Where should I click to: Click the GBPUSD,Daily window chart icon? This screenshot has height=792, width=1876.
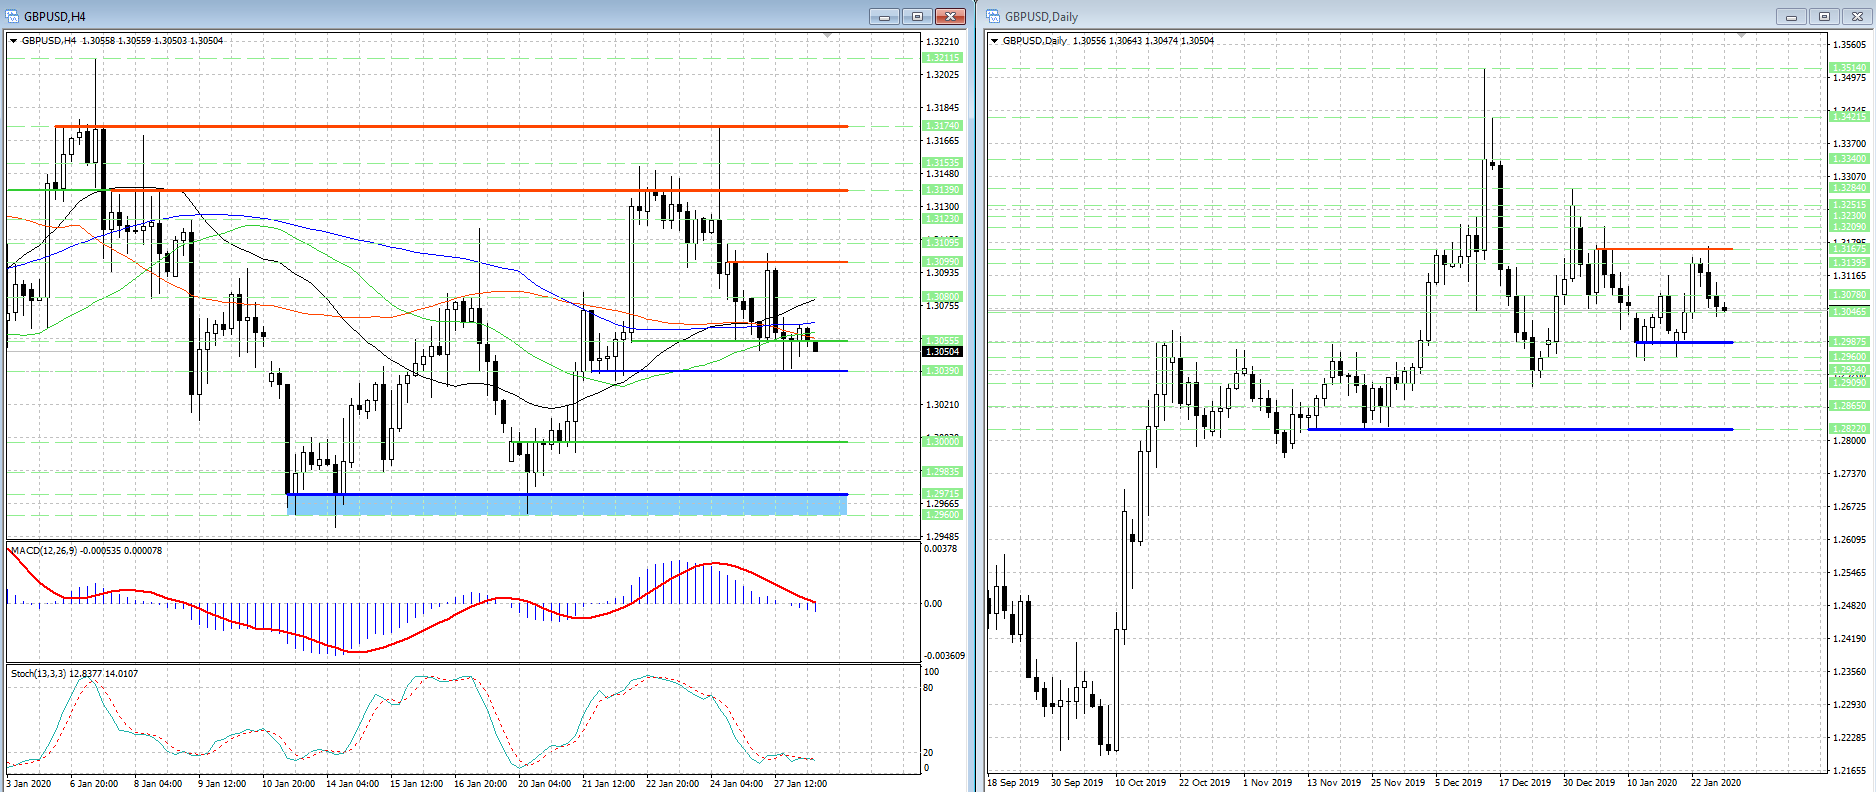pos(993,16)
